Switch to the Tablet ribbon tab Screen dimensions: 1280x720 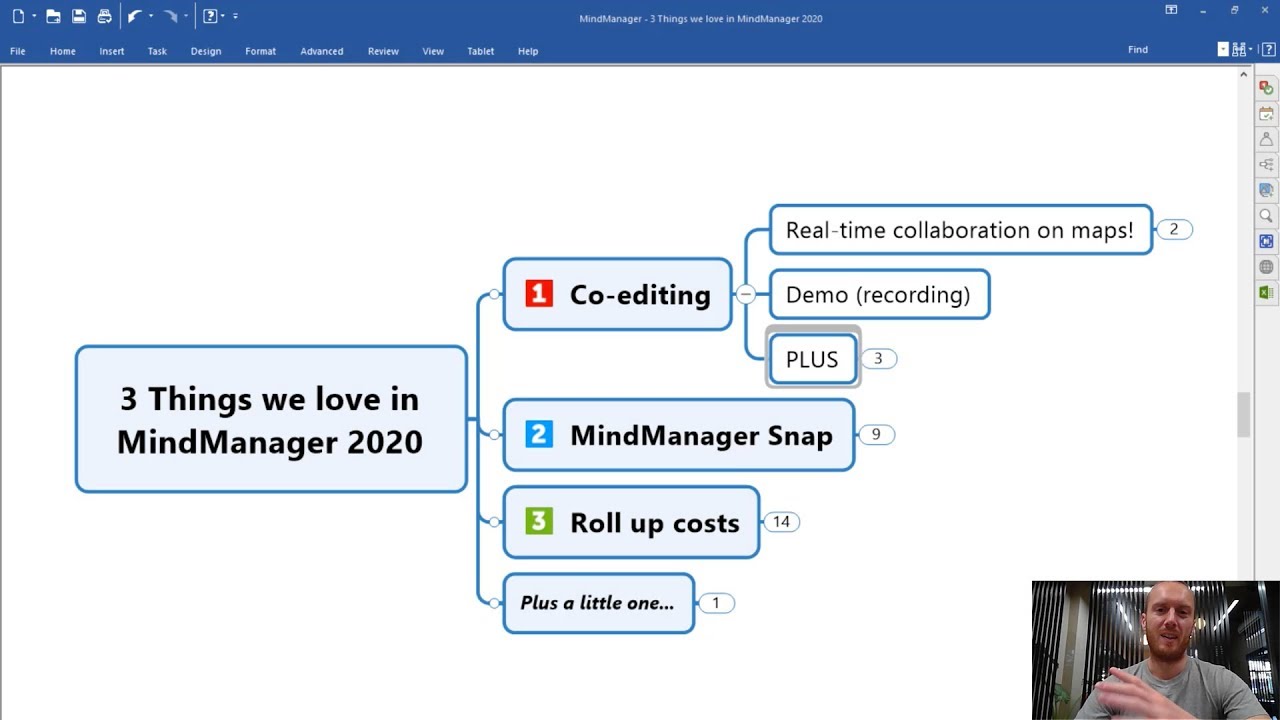pyautogui.click(x=481, y=51)
